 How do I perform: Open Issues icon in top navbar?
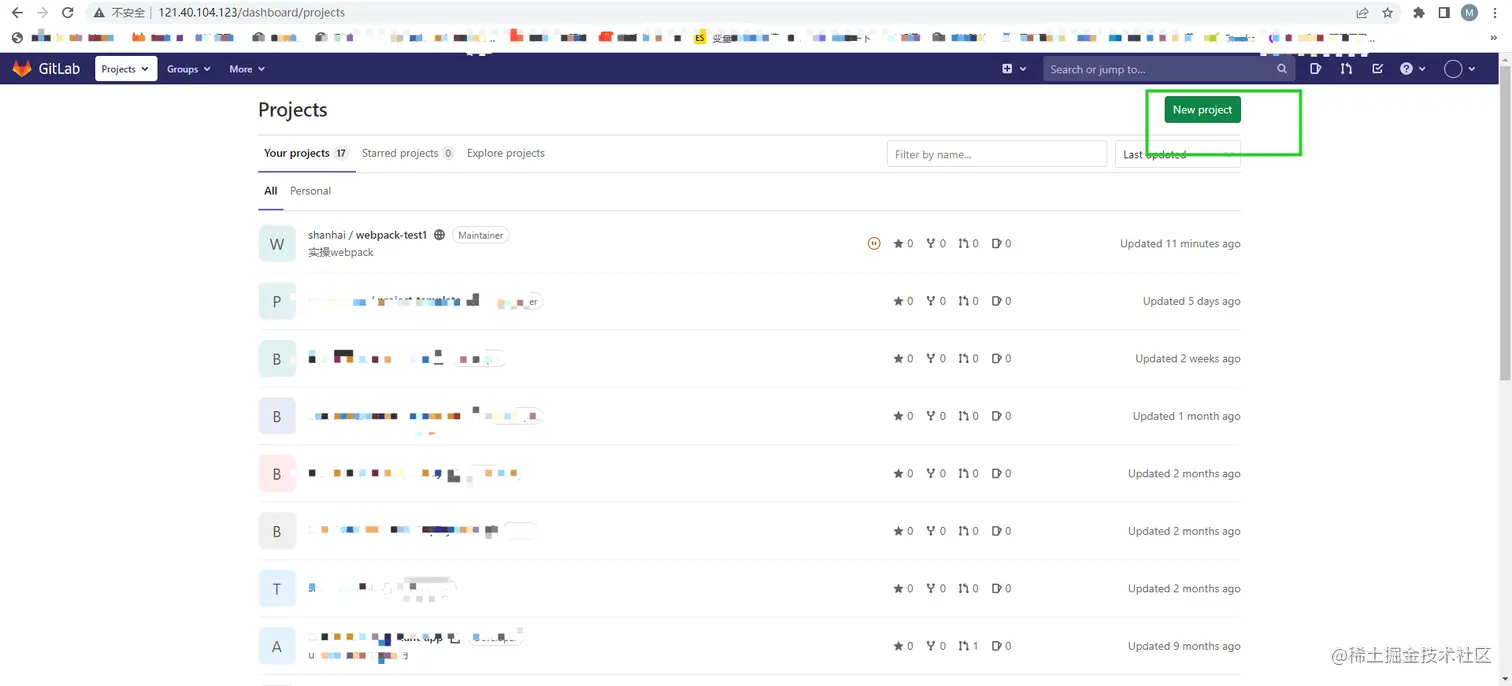coord(1315,69)
